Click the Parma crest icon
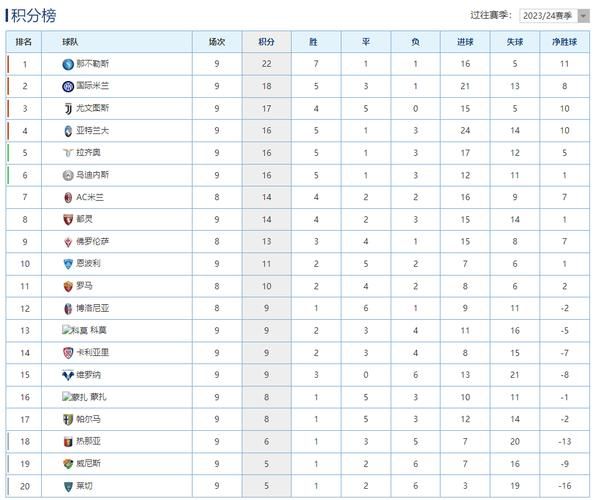Screen dimensions: 595x500 pos(68,420)
